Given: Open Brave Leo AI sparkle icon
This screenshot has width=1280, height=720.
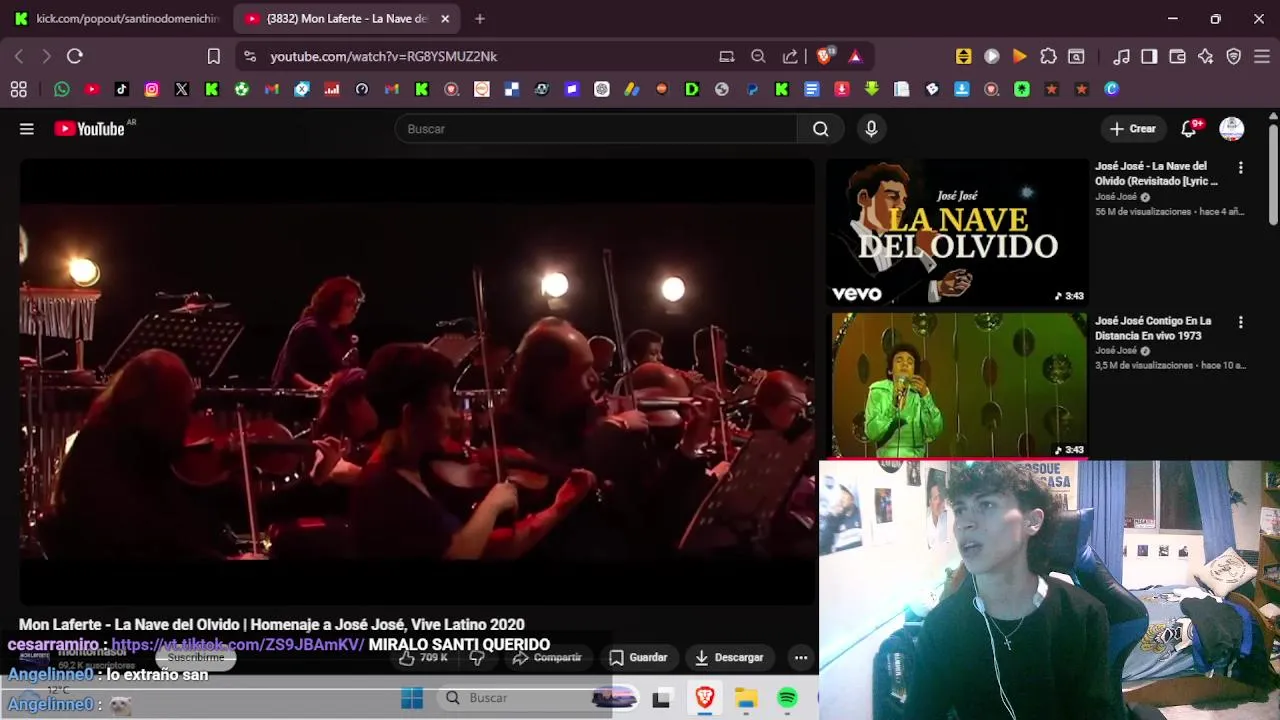Looking at the screenshot, I should 1205,57.
